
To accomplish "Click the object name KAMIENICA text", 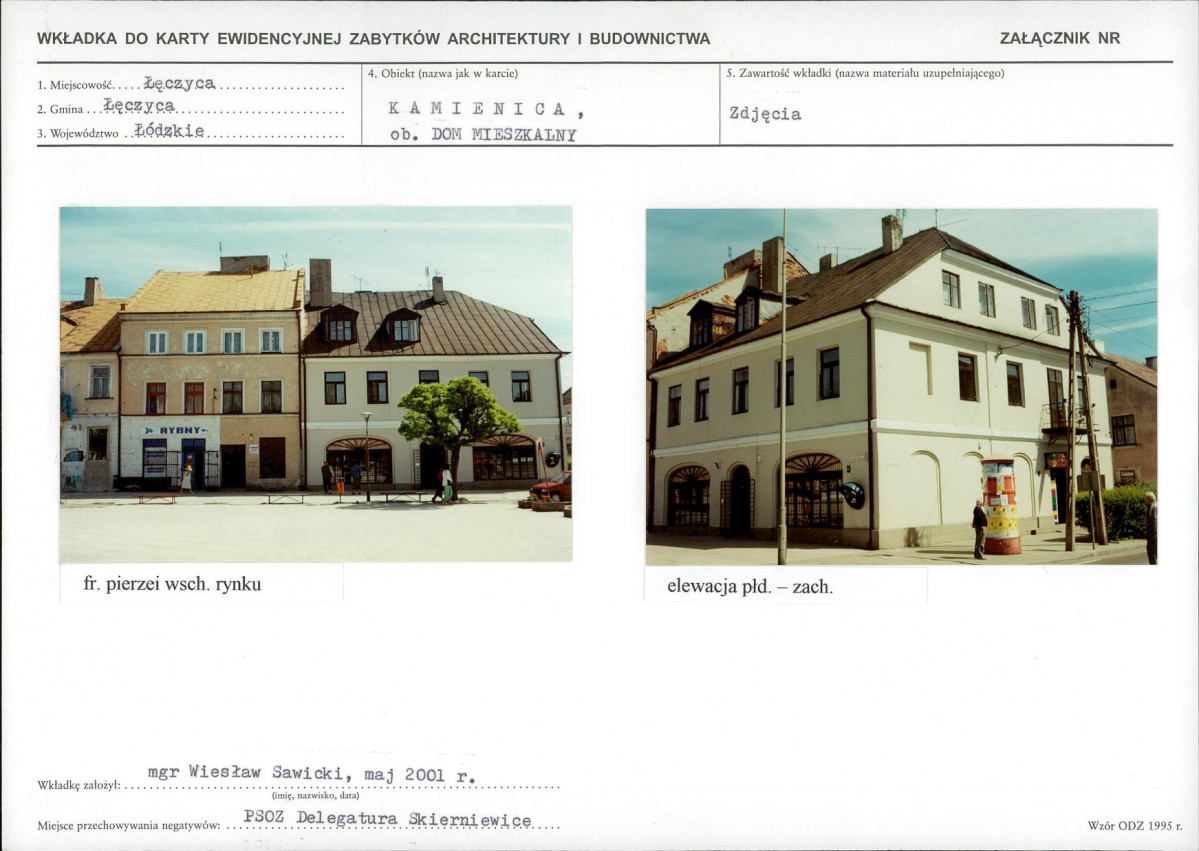I will pyautogui.click(x=486, y=109).
